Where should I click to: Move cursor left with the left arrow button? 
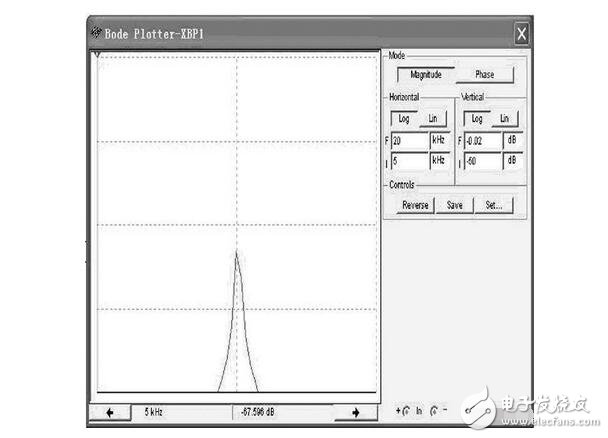(110, 412)
